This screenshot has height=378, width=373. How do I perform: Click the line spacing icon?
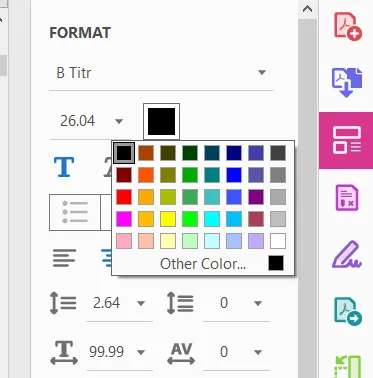tap(63, 303)
